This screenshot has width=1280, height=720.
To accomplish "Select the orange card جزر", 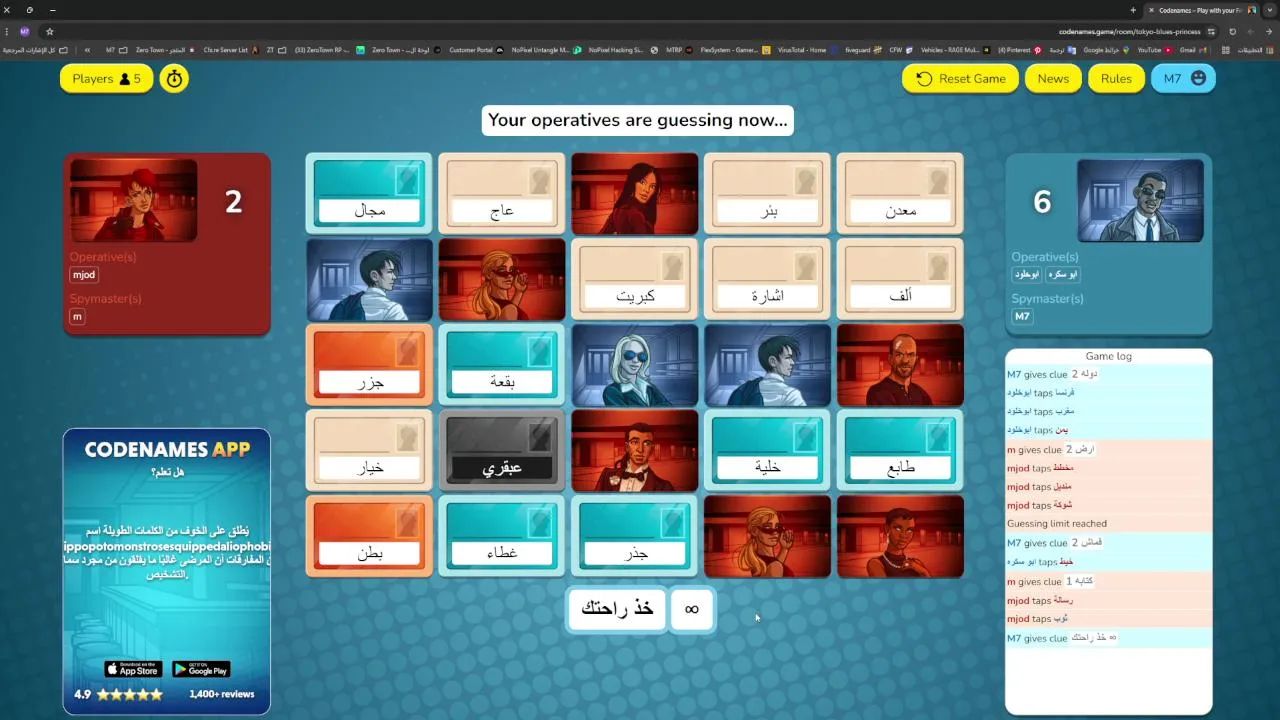I will click(369, 365).
